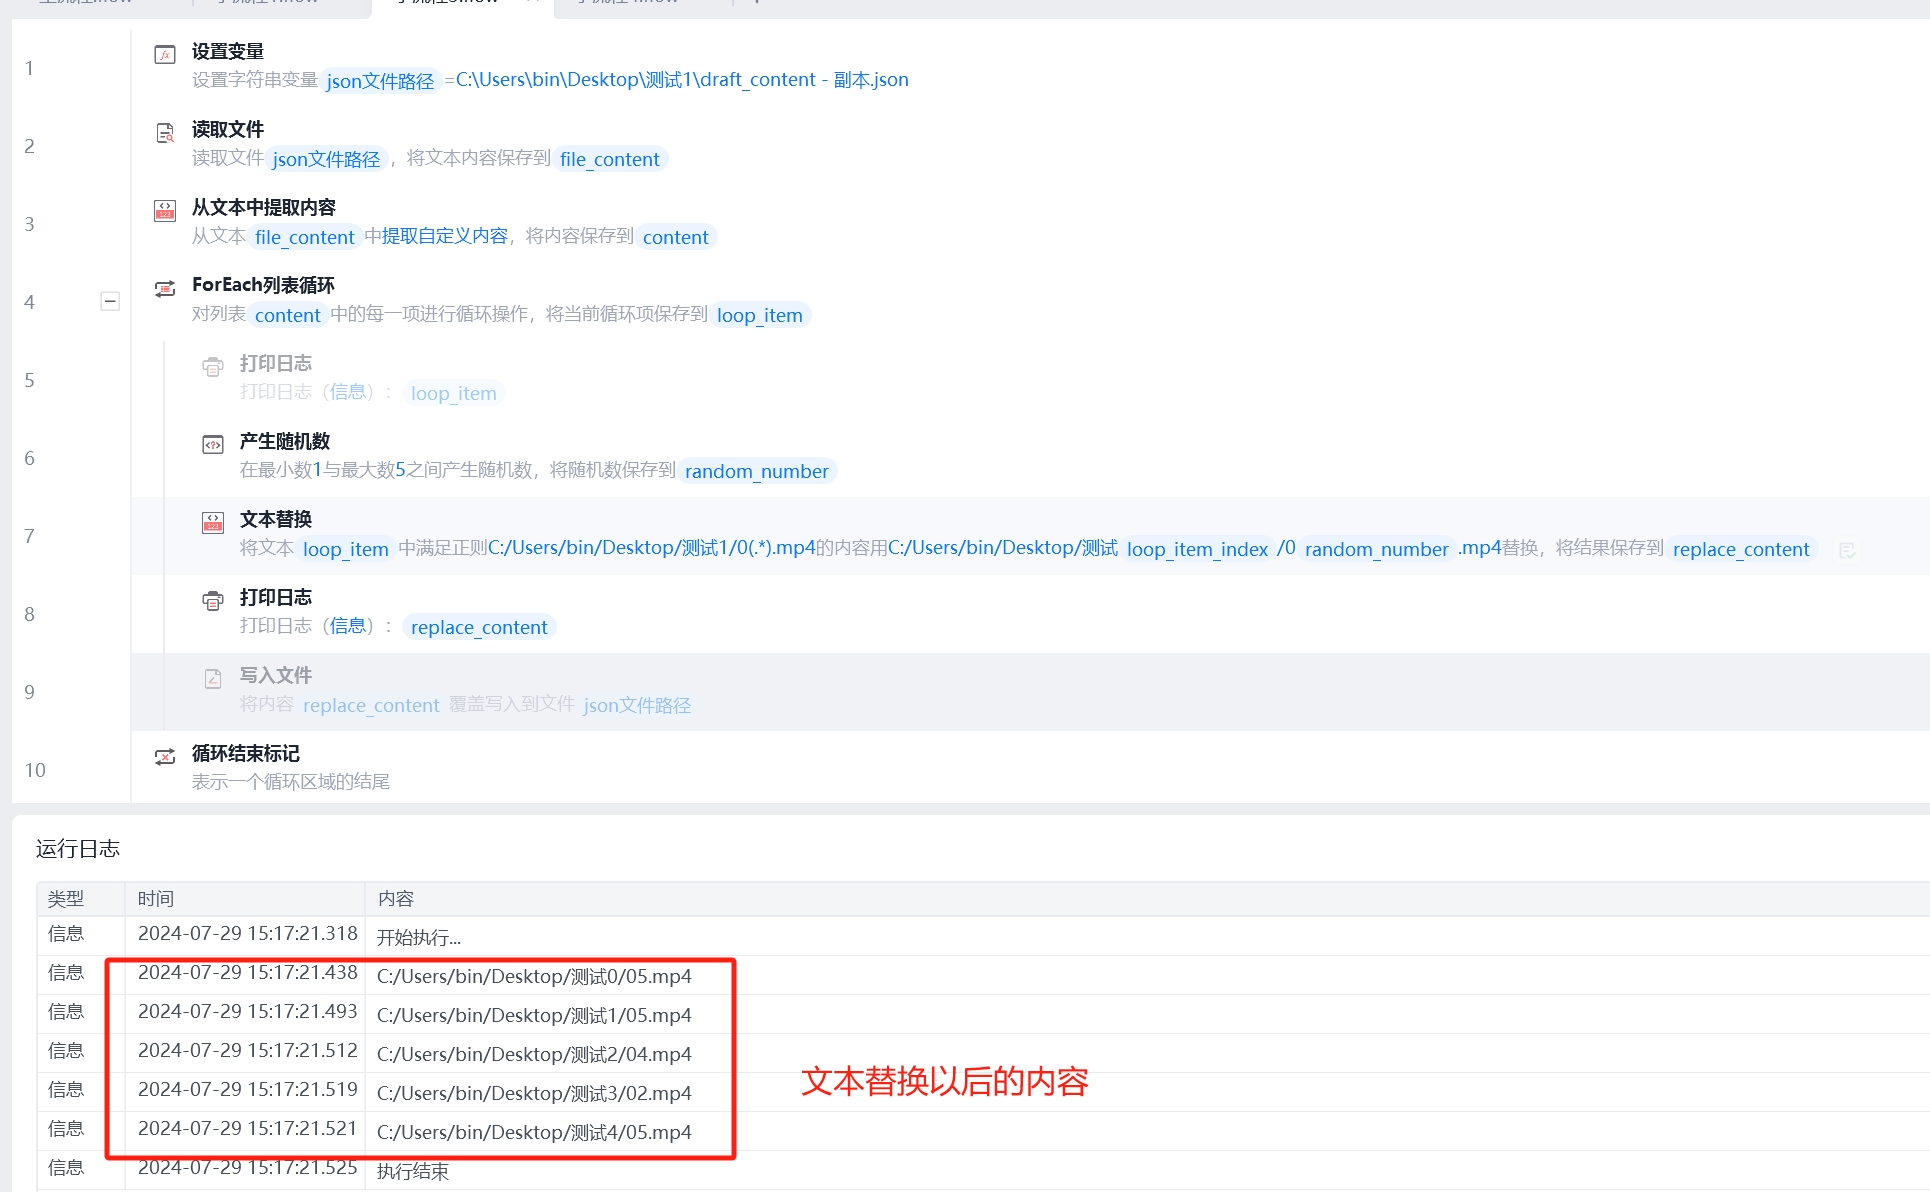Click the json文件路径 variable in 设置变量 step
This screenshot has height=1192, width=1930.
(380, 81)
